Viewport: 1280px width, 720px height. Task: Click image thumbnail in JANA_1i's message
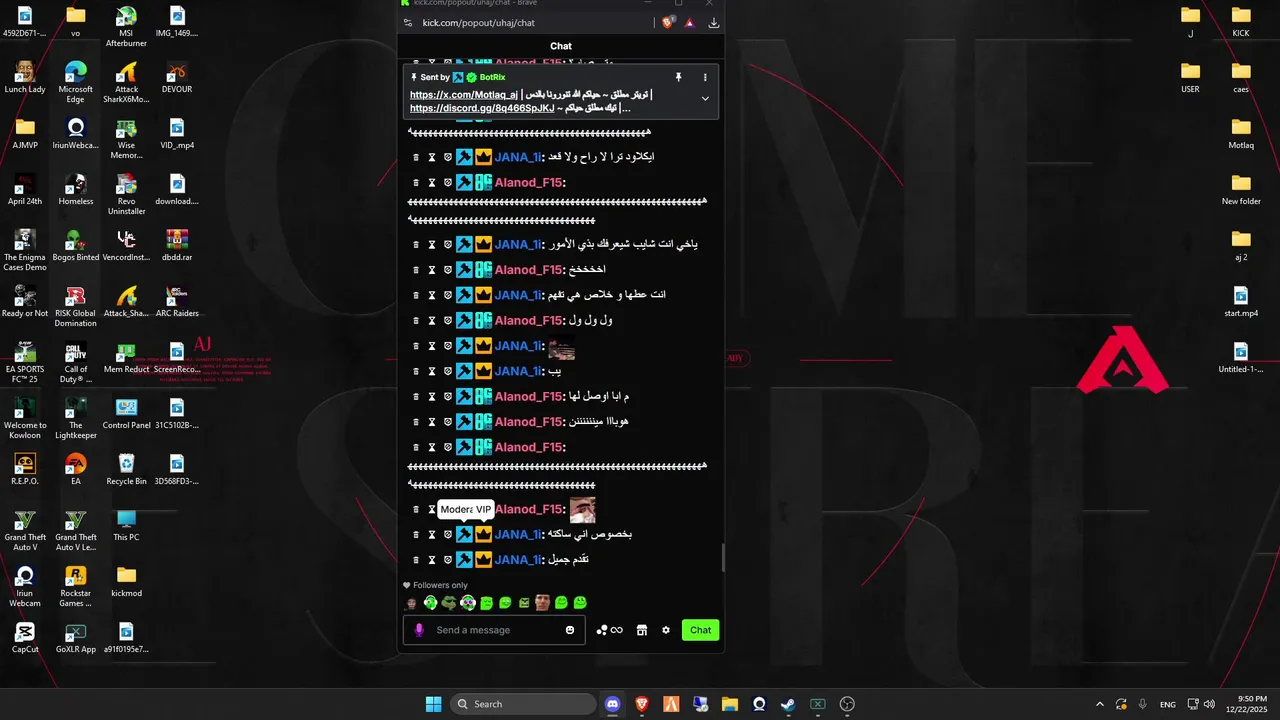(x=561, y=349)
